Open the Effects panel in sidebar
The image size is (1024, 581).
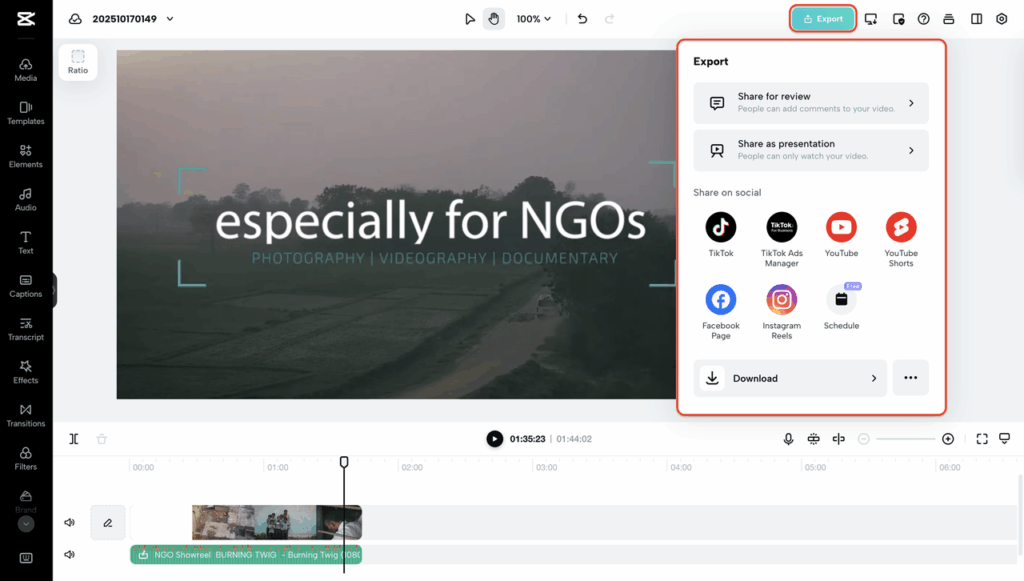coord(26,371)
